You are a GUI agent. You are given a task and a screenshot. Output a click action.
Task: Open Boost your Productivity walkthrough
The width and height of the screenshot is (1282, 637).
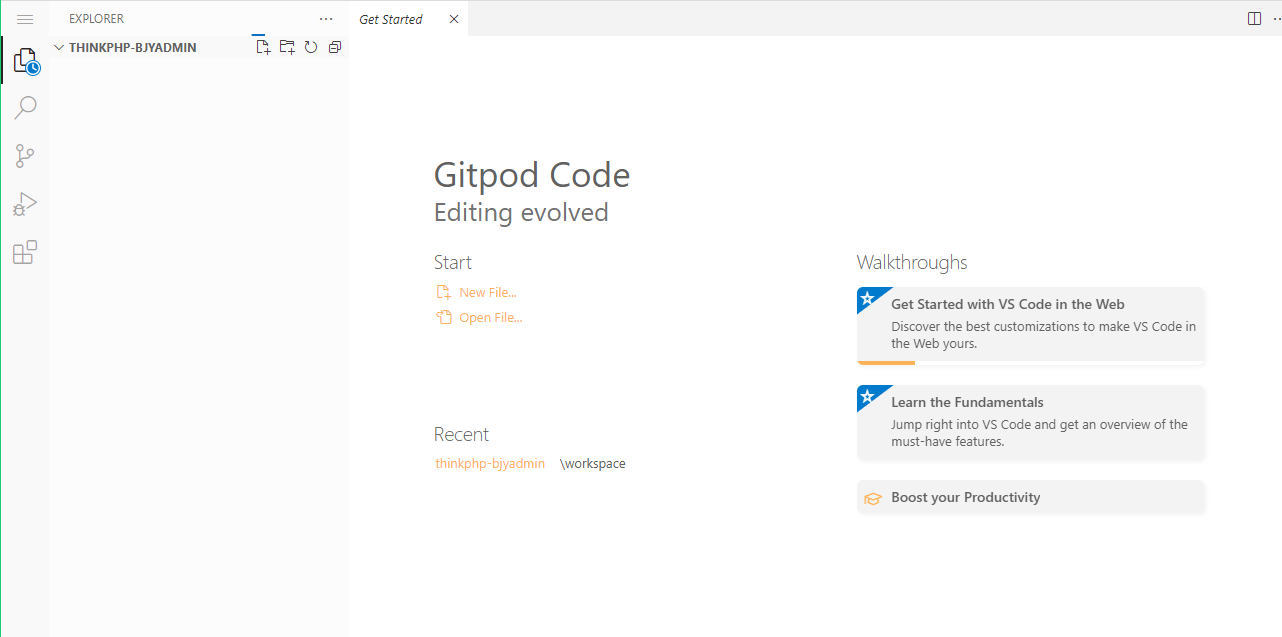1031,497
